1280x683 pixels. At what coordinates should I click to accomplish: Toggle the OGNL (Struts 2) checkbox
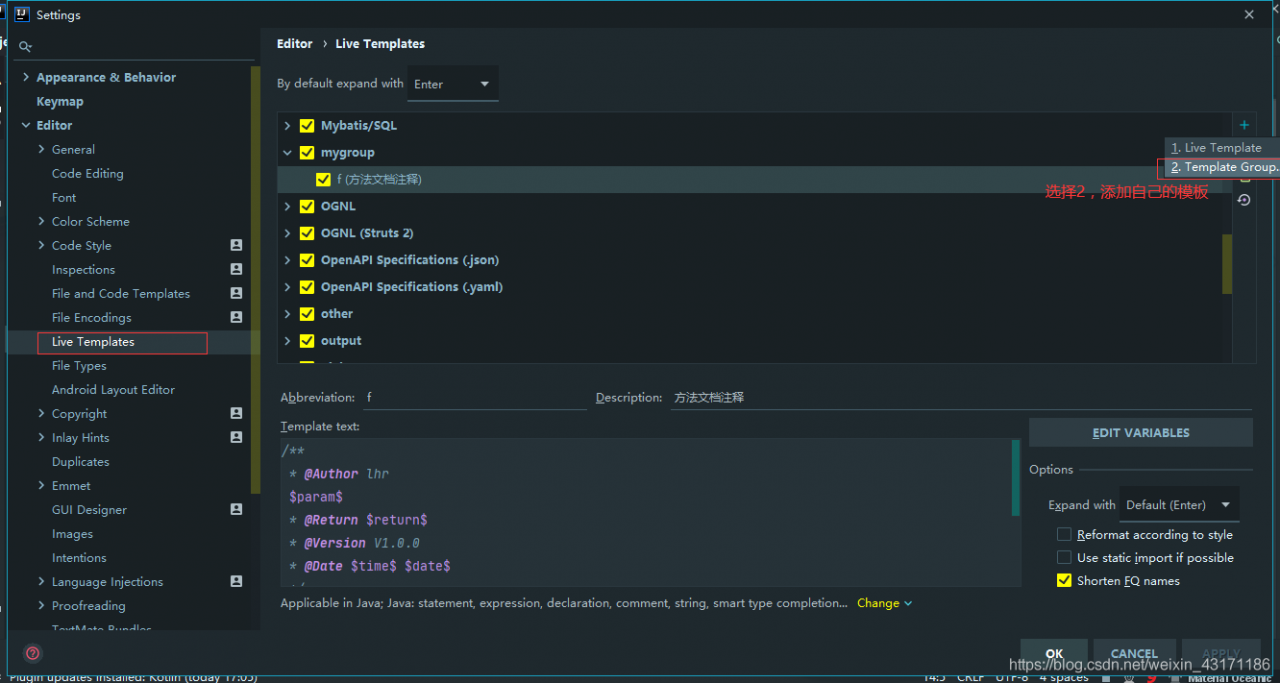307,233
